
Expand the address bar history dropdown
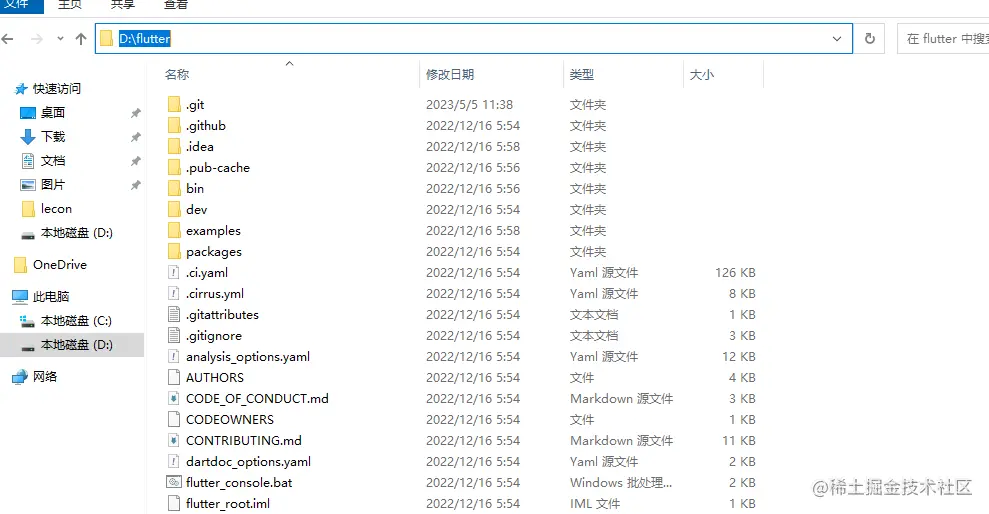(x=837, y=39)
